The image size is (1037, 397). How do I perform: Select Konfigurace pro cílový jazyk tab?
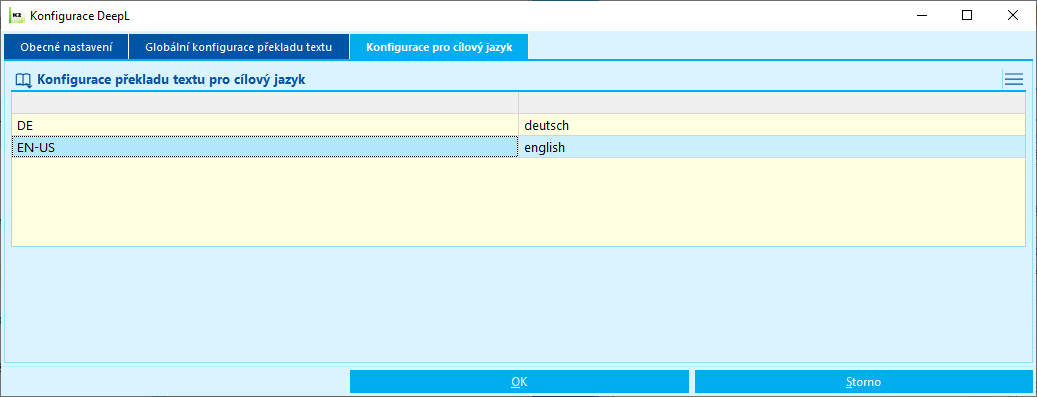(439, 48)
